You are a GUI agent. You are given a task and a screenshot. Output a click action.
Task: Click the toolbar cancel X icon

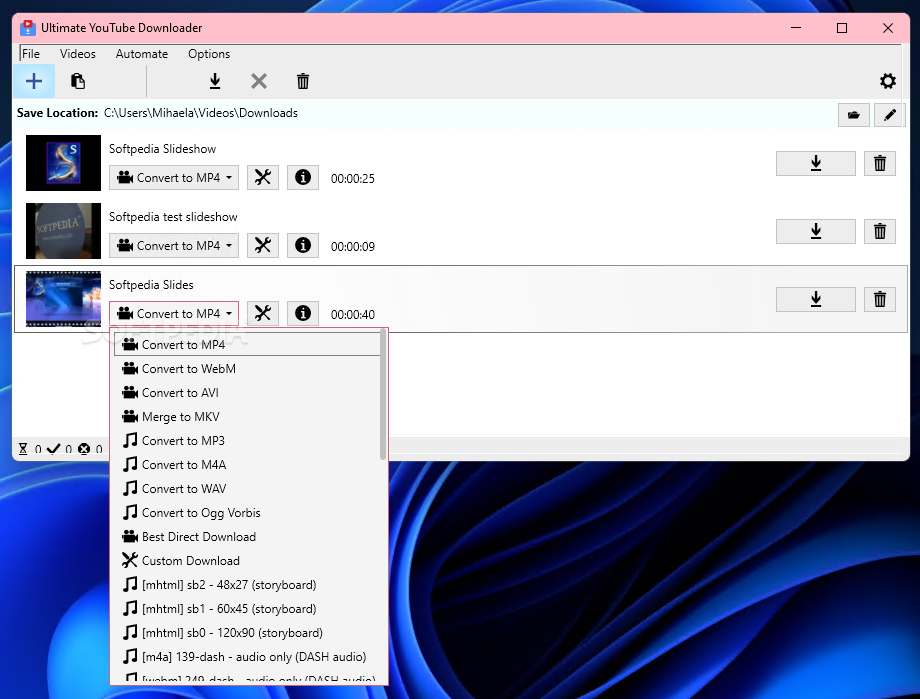click(259, 81)
